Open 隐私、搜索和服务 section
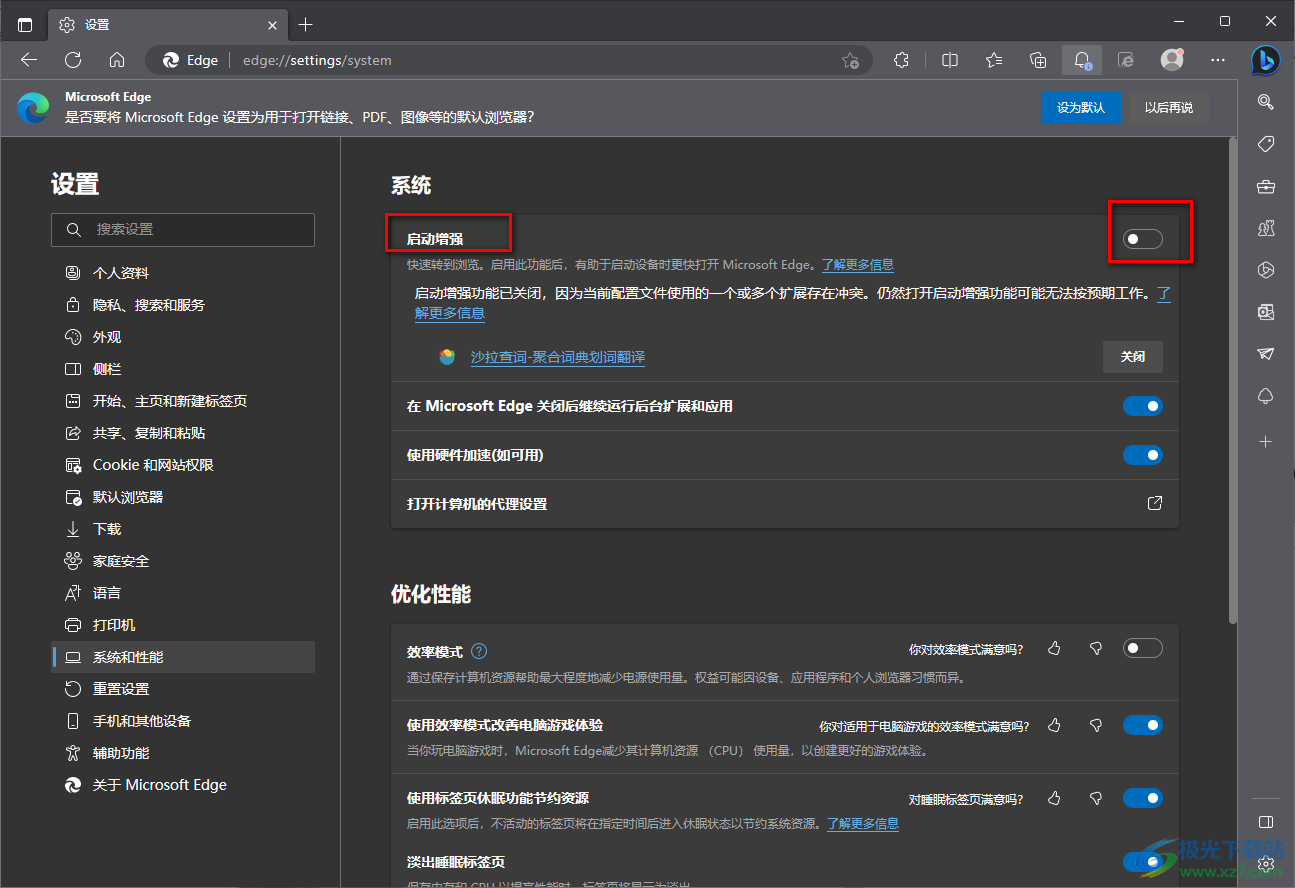Screen dimensions: 1295x888 (183, 305)
